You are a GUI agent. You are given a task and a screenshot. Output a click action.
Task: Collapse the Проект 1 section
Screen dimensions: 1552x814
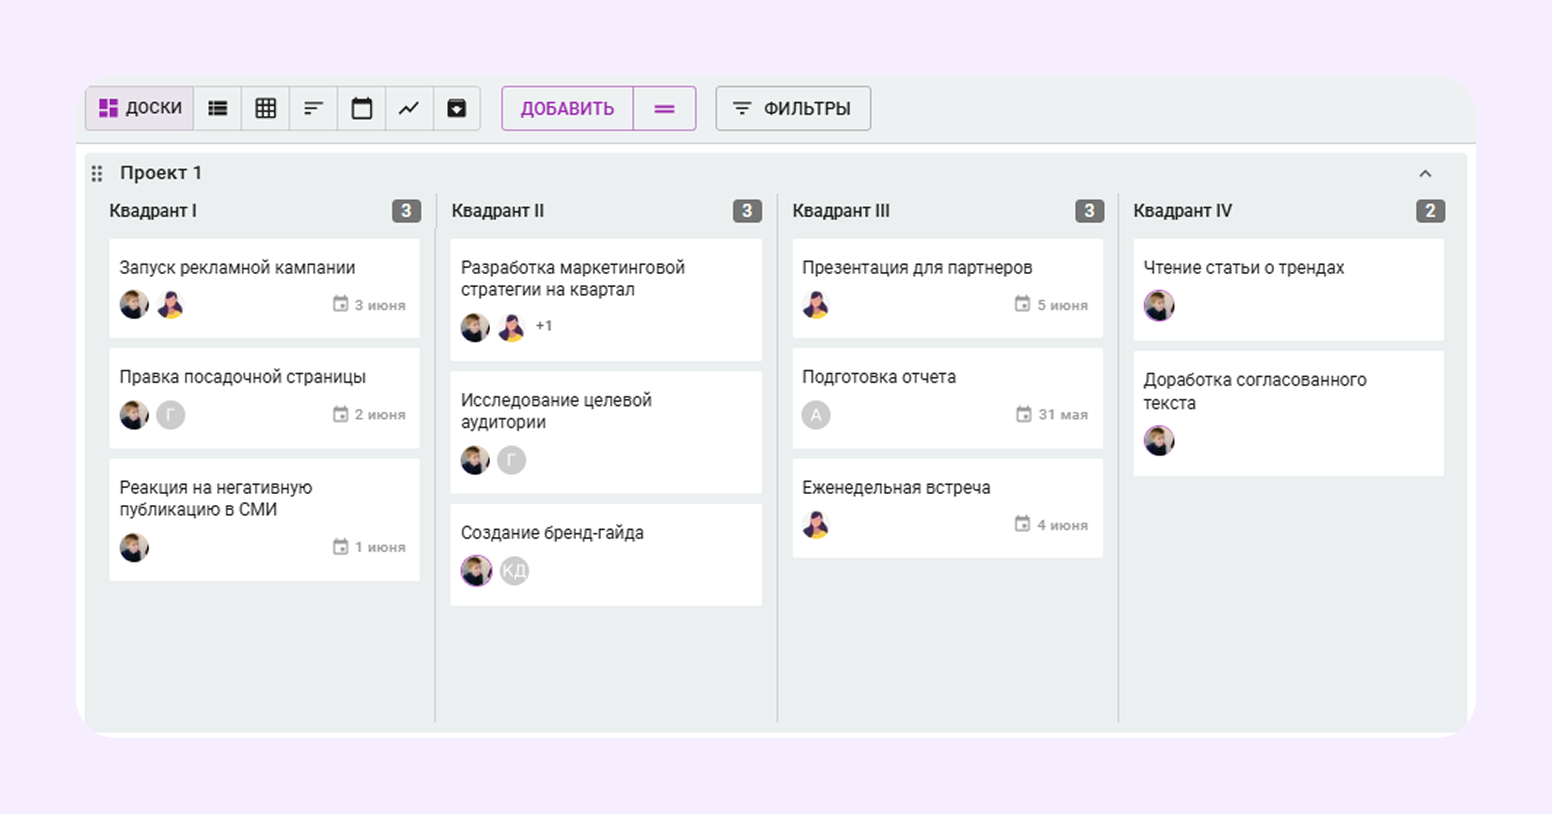1425,174
